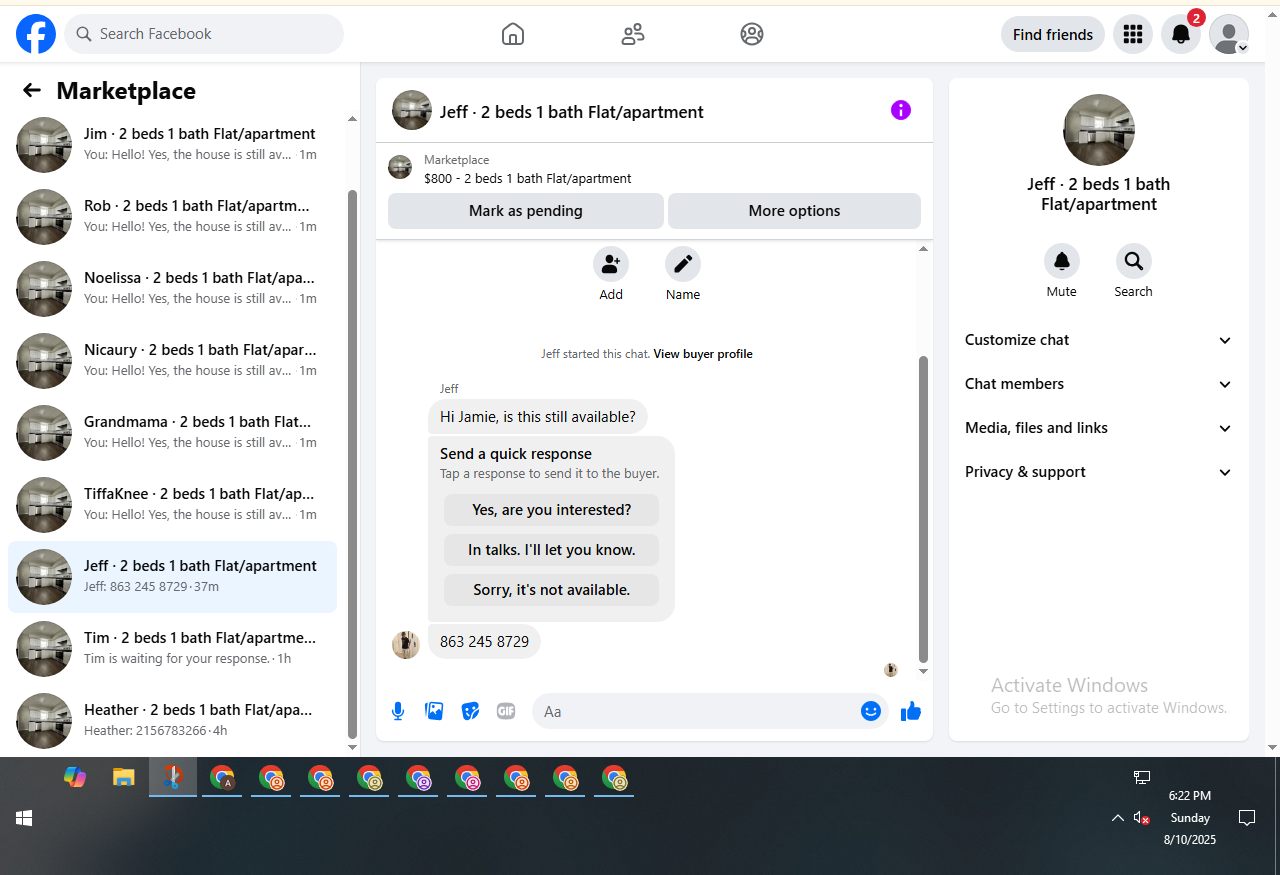Viewport: 1280px width, 875px height.
Task: Click the '$800 - 2 beds 1 bath Flat/apartment' listing text
Action: 528,179
